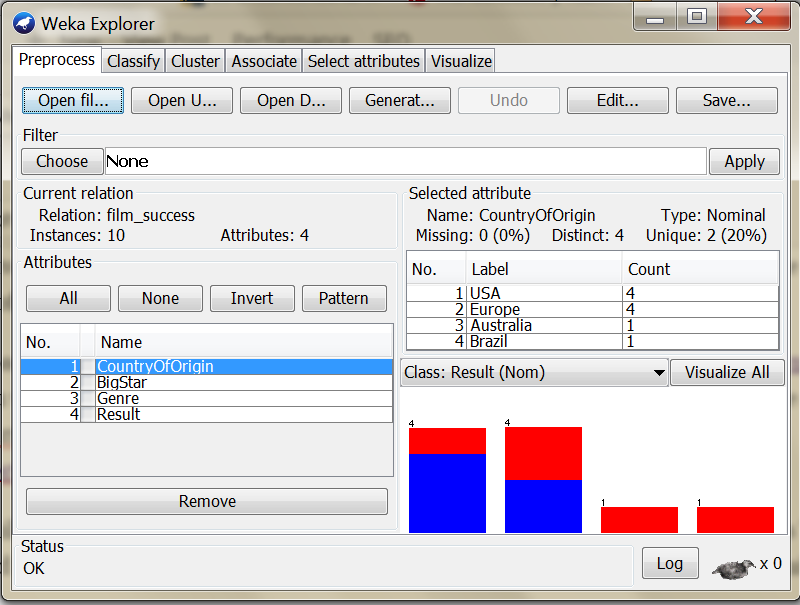The width and height of the screenshot is (800, 605).
Task: Switch to the Classify tab
Action: [133, 61]
